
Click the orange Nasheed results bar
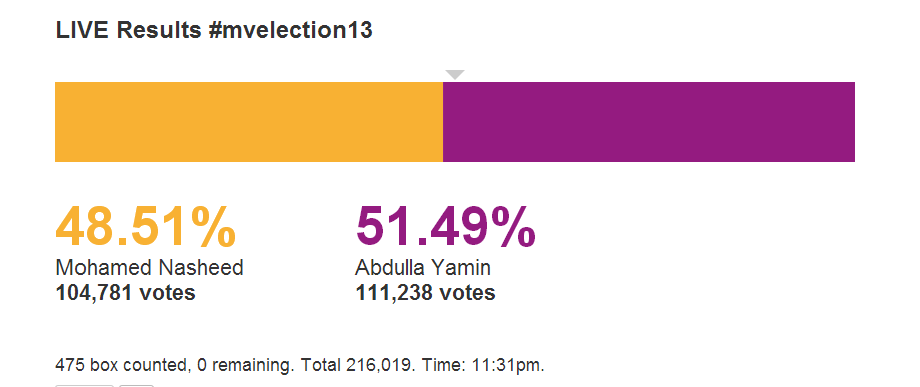249,122
